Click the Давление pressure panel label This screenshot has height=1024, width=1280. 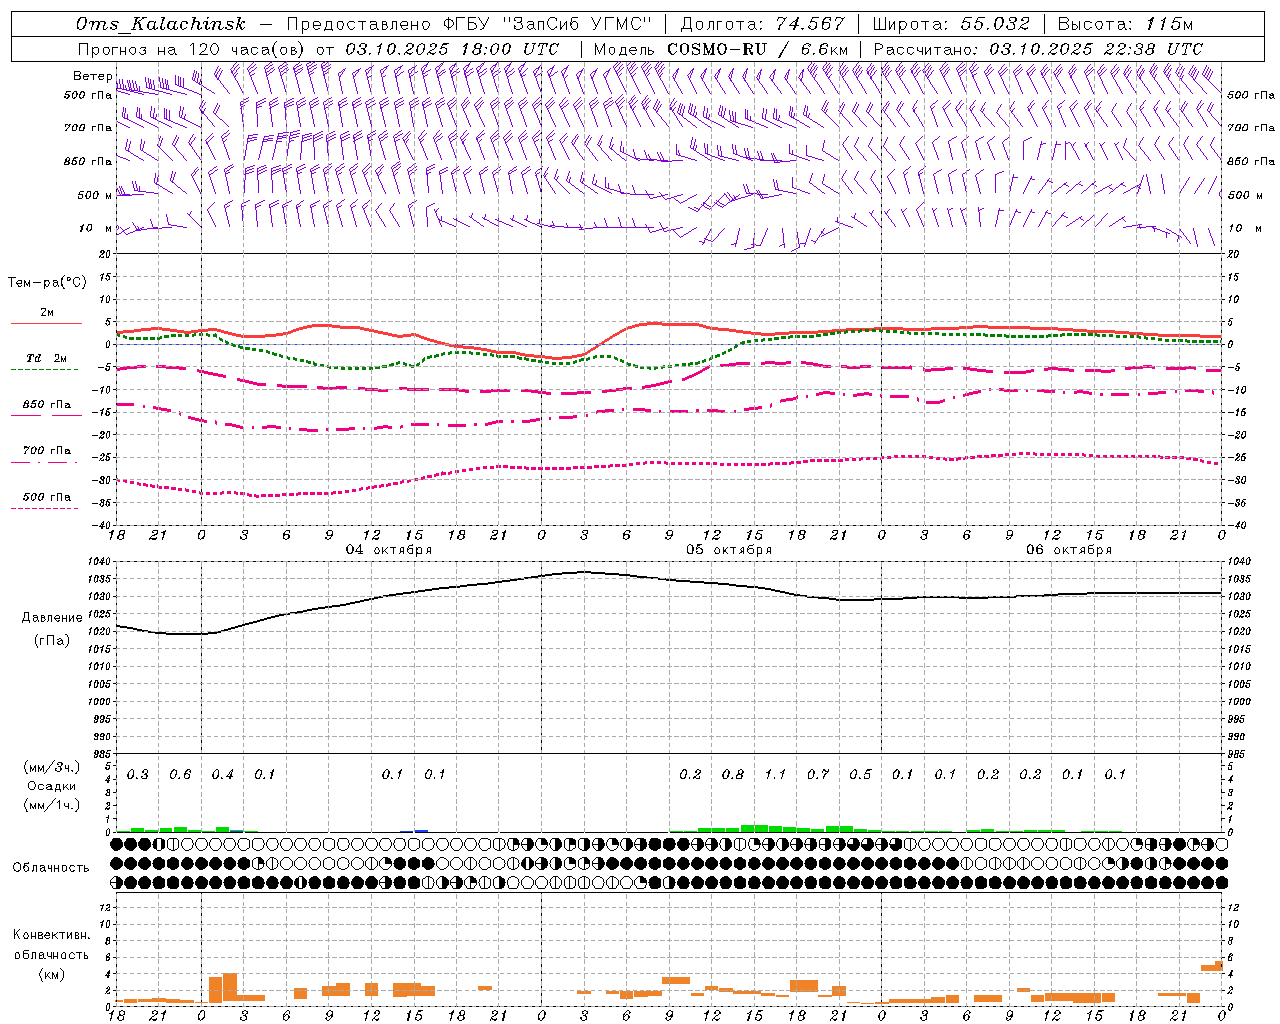pos(52,617)
